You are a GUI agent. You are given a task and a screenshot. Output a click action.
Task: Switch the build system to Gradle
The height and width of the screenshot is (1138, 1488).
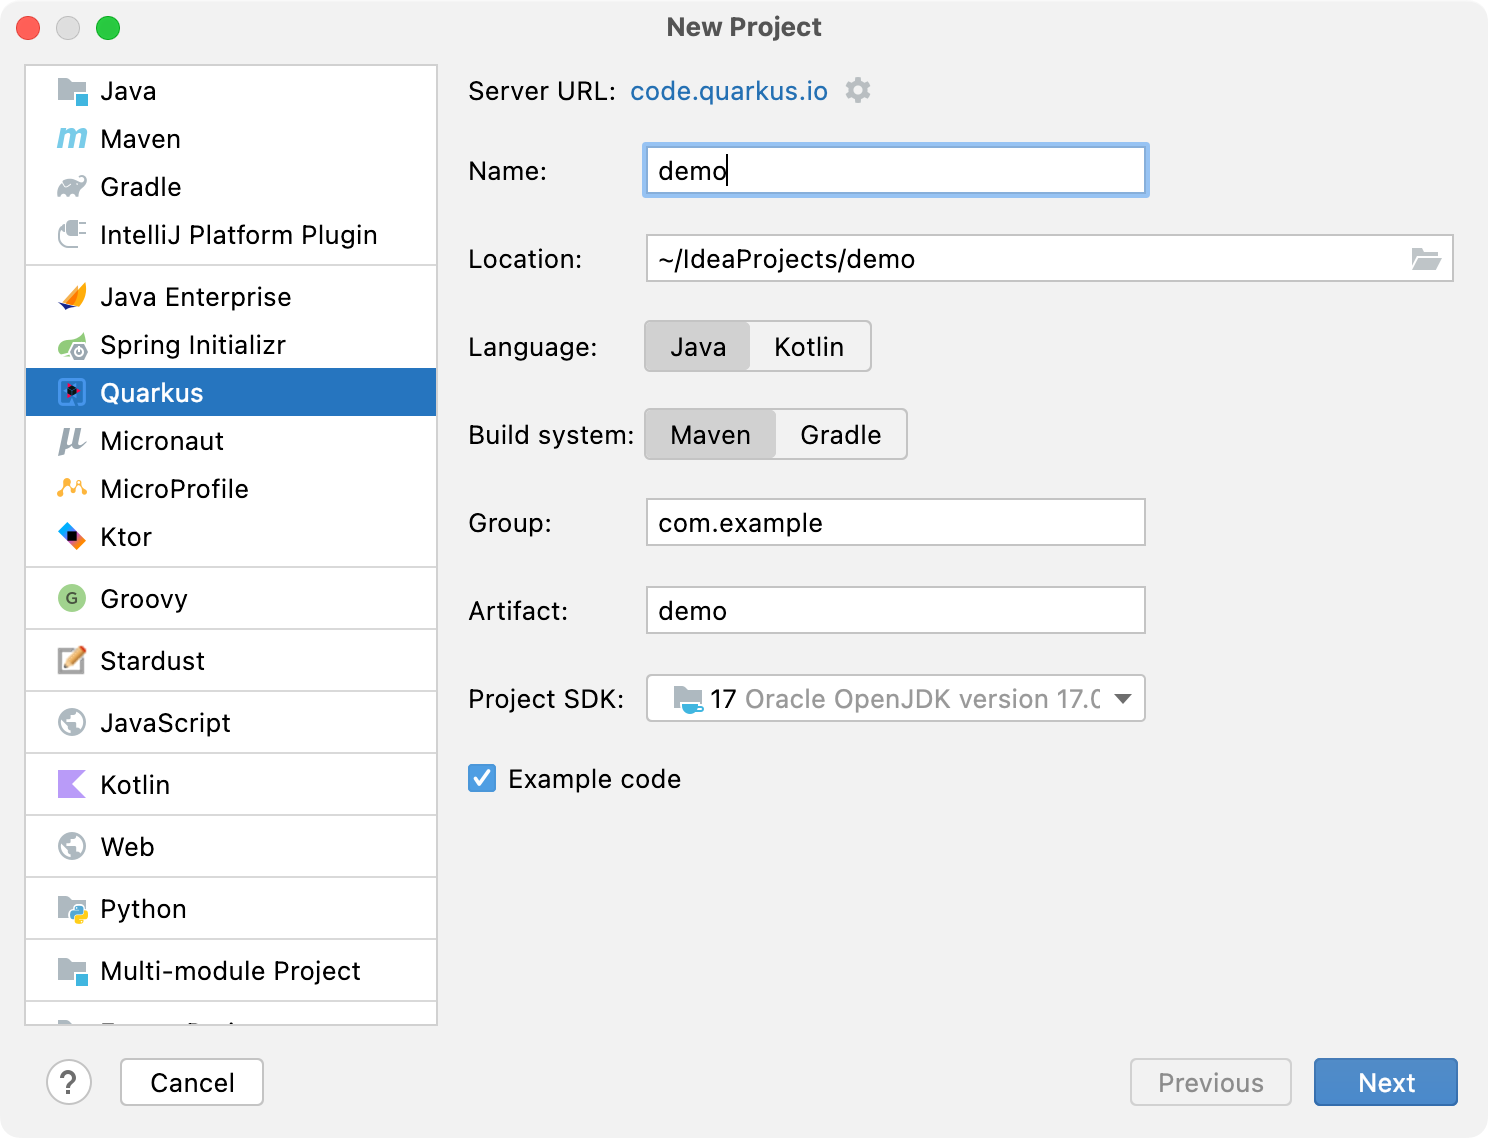point(840,434)
